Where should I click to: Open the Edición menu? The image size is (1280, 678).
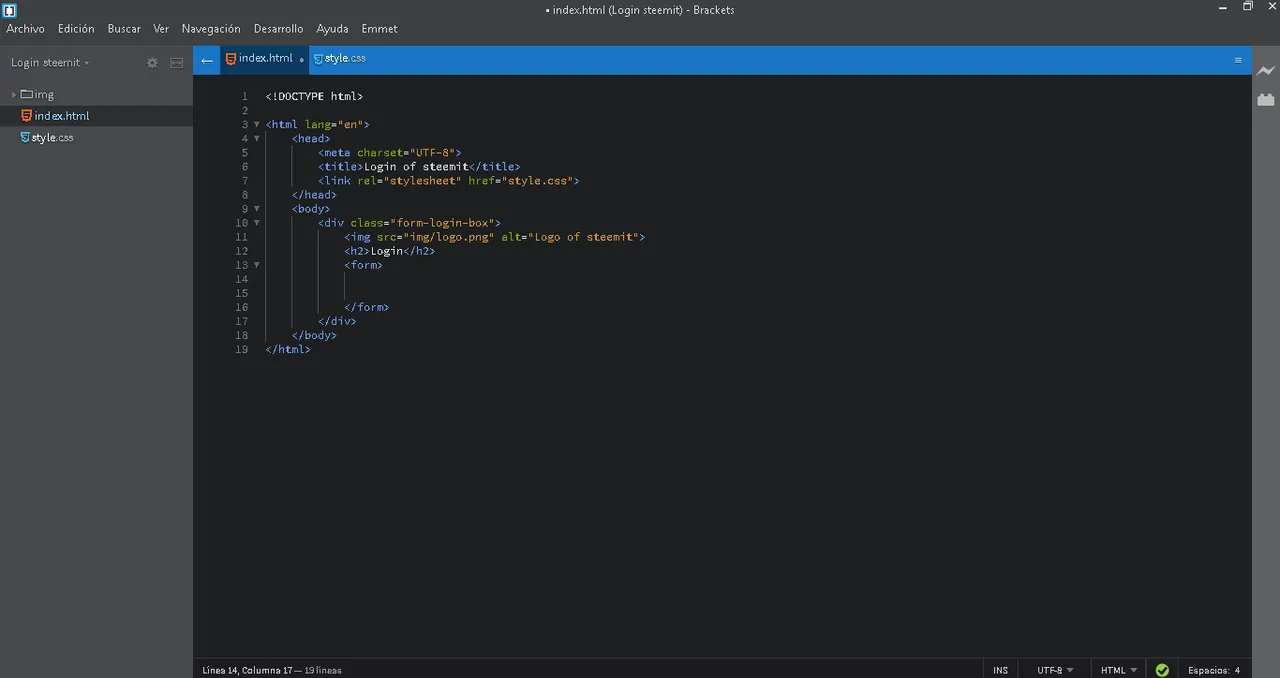[76, 29]
